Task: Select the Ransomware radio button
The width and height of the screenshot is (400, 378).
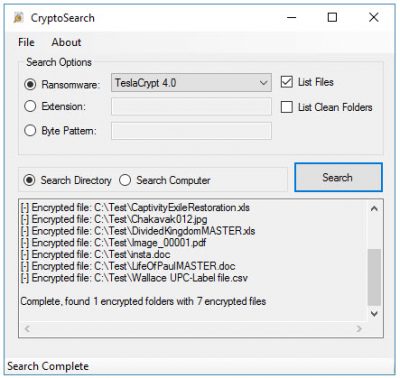Action: pyautogui.click(x=30, y=84)
